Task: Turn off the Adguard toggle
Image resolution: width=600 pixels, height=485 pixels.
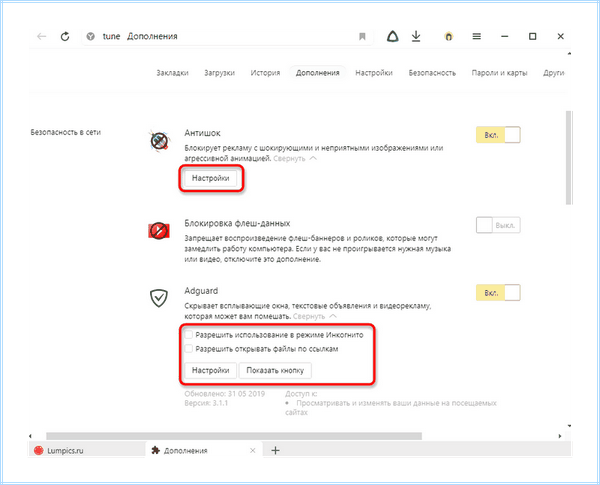Action: coord(498,293)
